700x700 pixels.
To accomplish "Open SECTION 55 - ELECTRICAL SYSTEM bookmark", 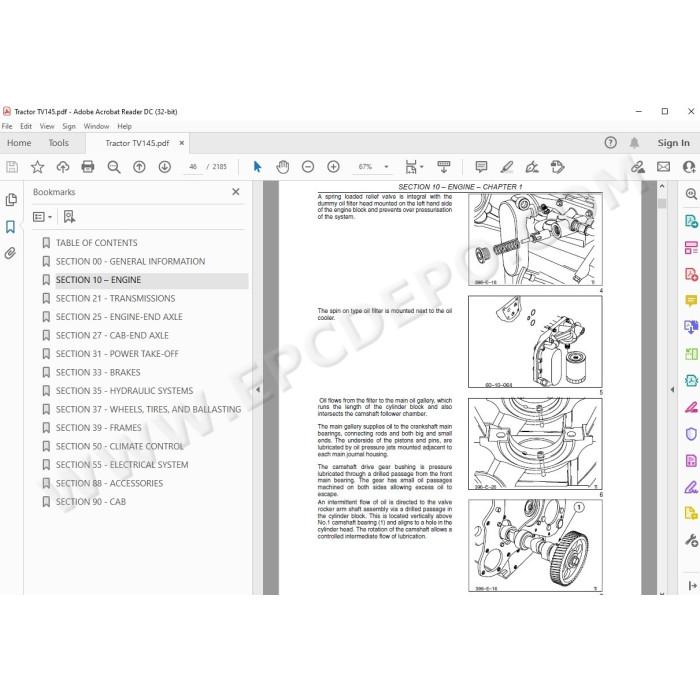I will click(x=122, y=465).
